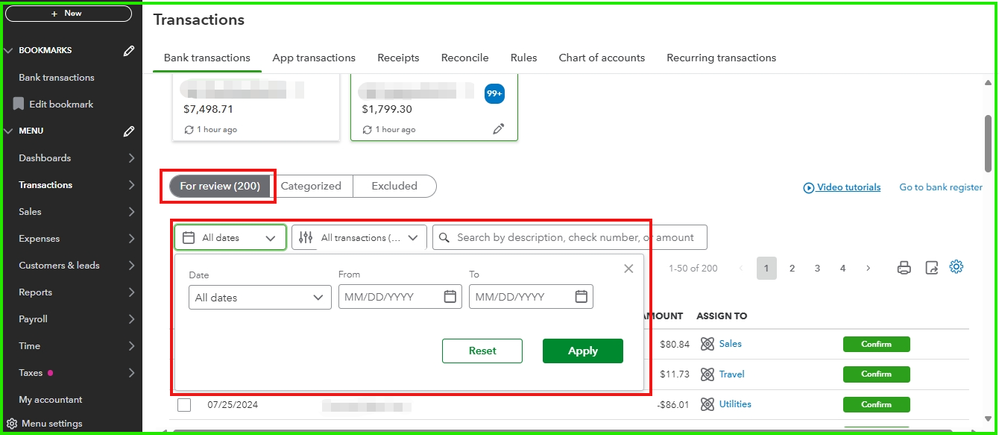The image size is (999, 435).
Task: Show Categorized transactions
Action: (x=311, y=187)
